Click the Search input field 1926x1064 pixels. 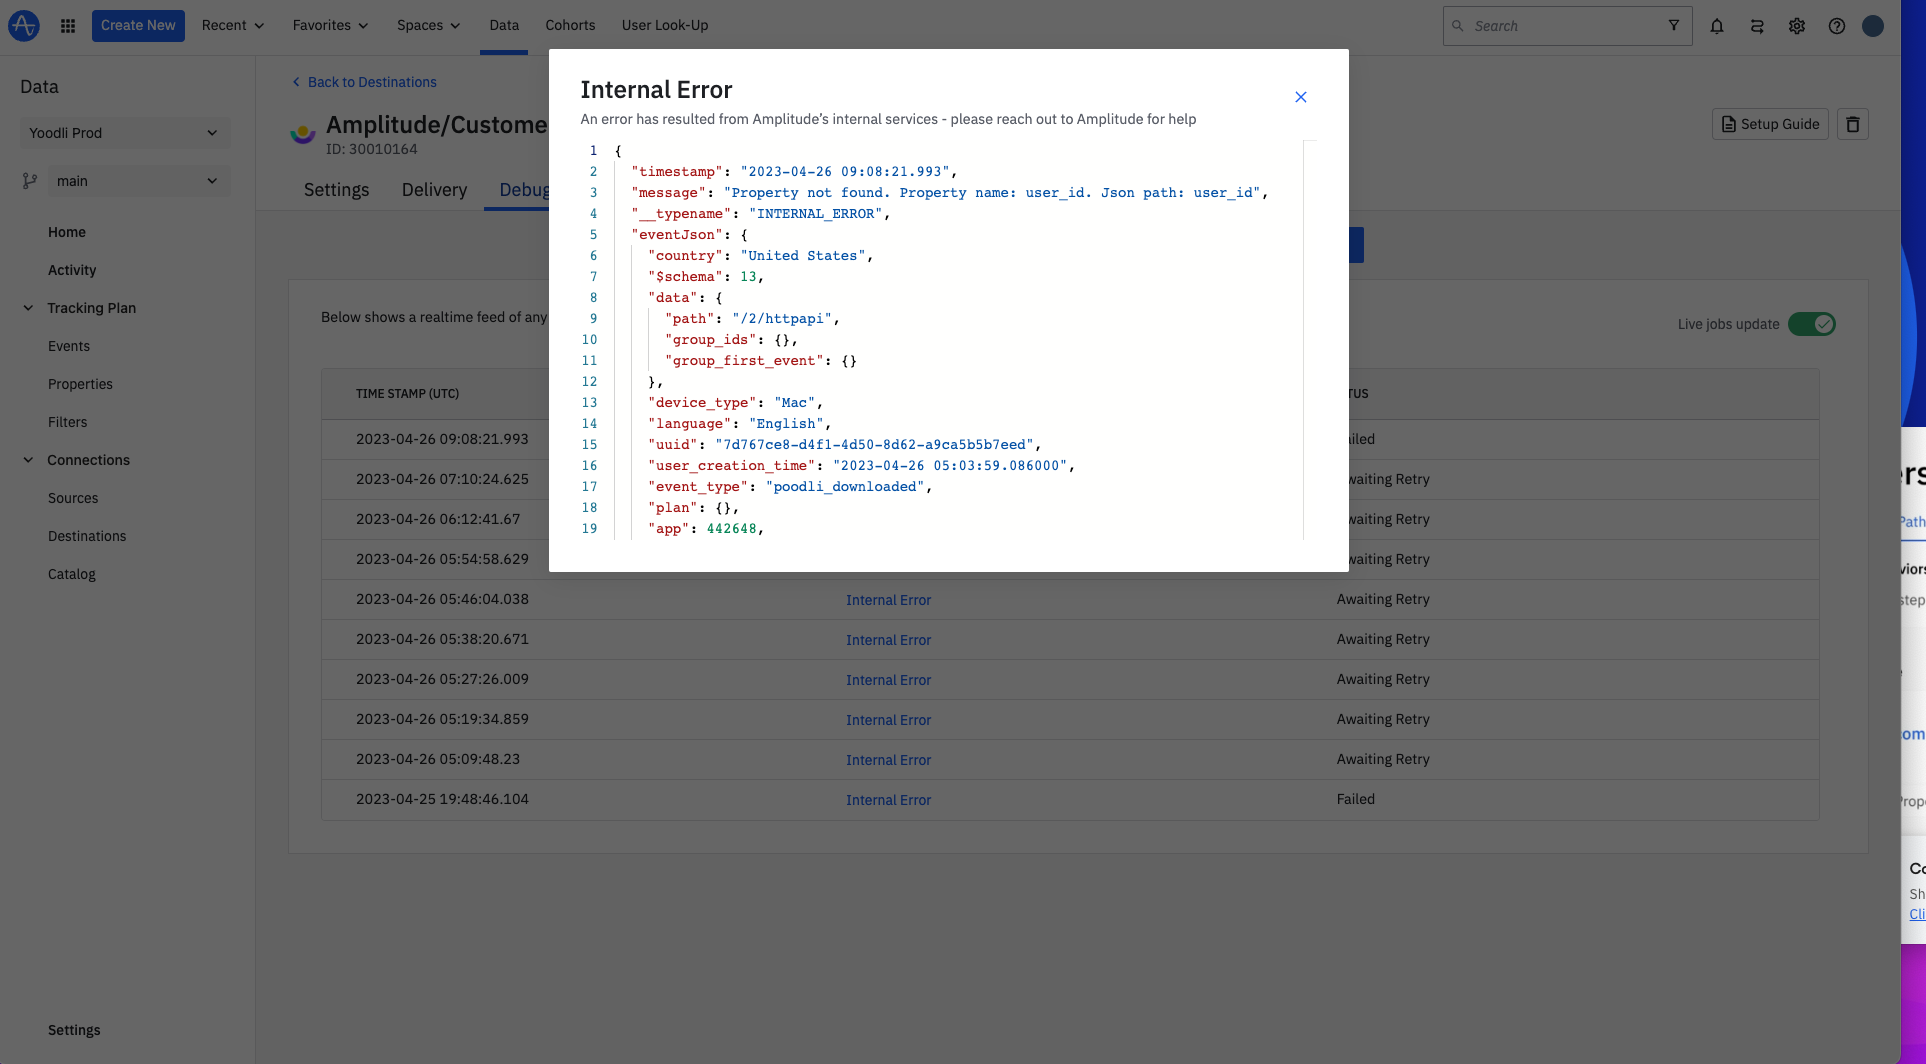click(x=1567, y=26)
